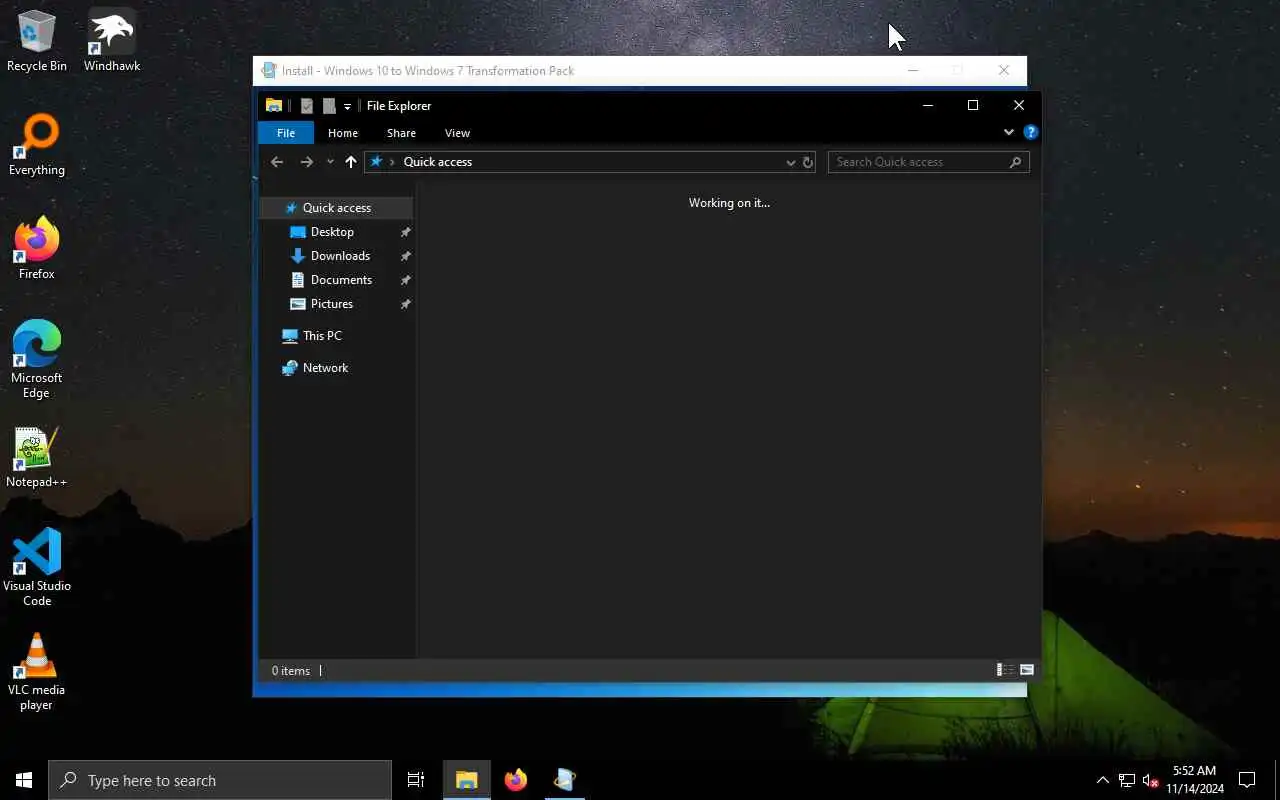Screen dimensions: 1280x800
Task: Open Windhawk desktop shortcut
Action: 112,41
